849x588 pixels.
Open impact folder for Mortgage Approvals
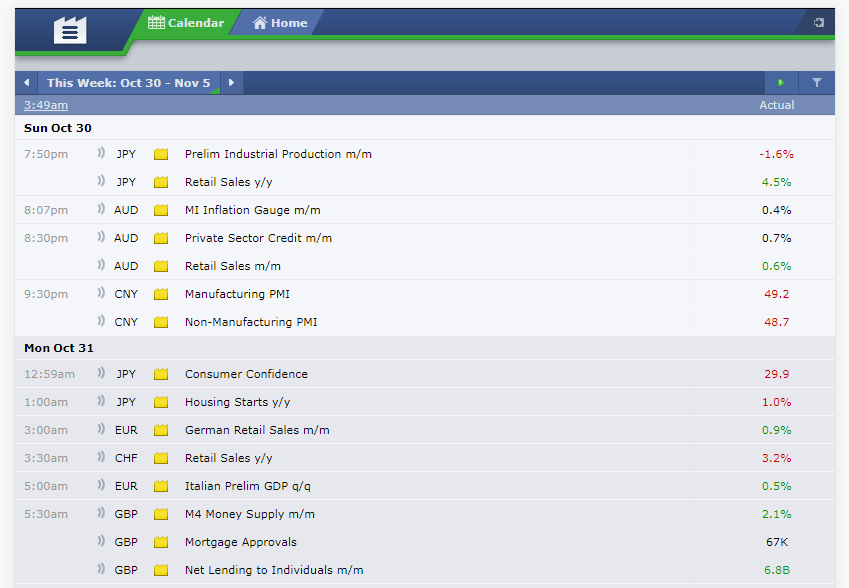[x=161, y=543]
